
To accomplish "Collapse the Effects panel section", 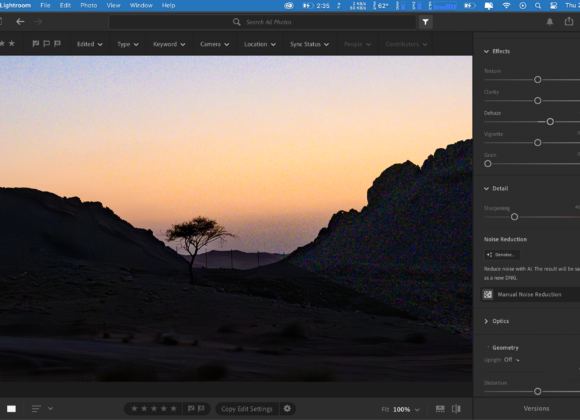I will click(486, 51).
